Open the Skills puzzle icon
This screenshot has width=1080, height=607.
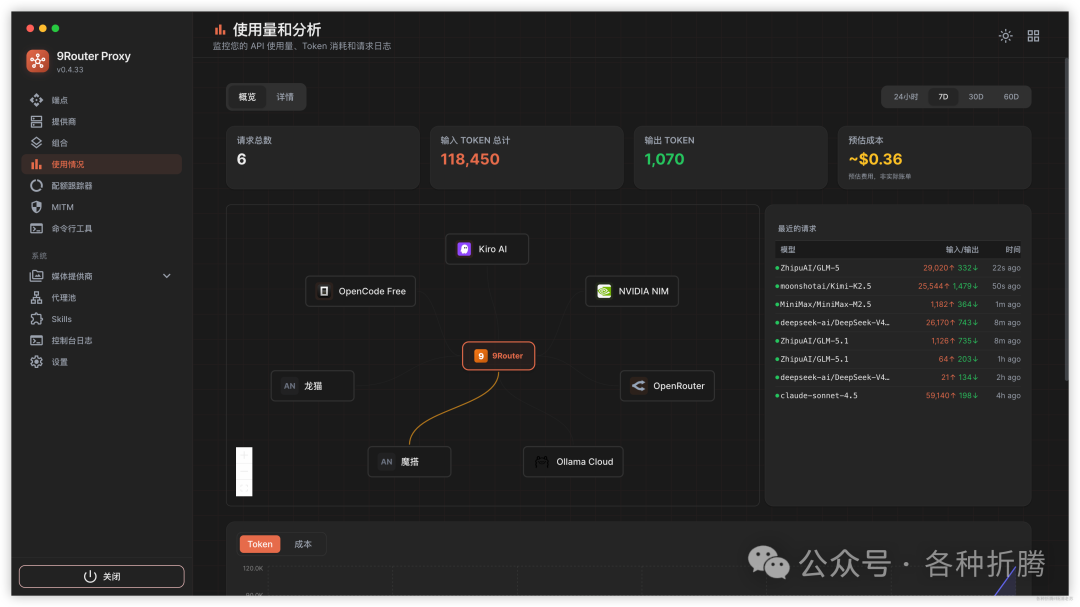[x=37, y=318]
